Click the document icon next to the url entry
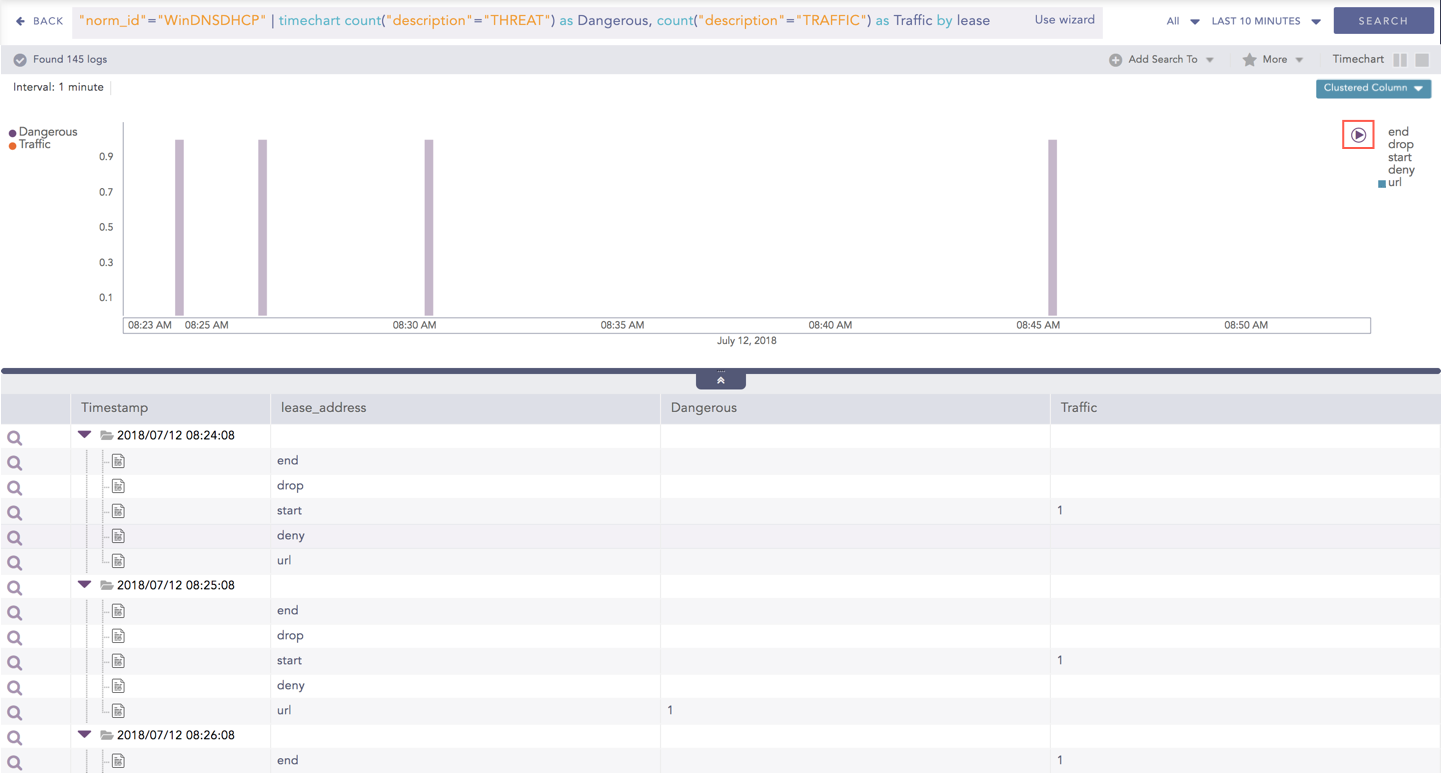This screenshot has height=773, width=1441. [x=117, y=561]
